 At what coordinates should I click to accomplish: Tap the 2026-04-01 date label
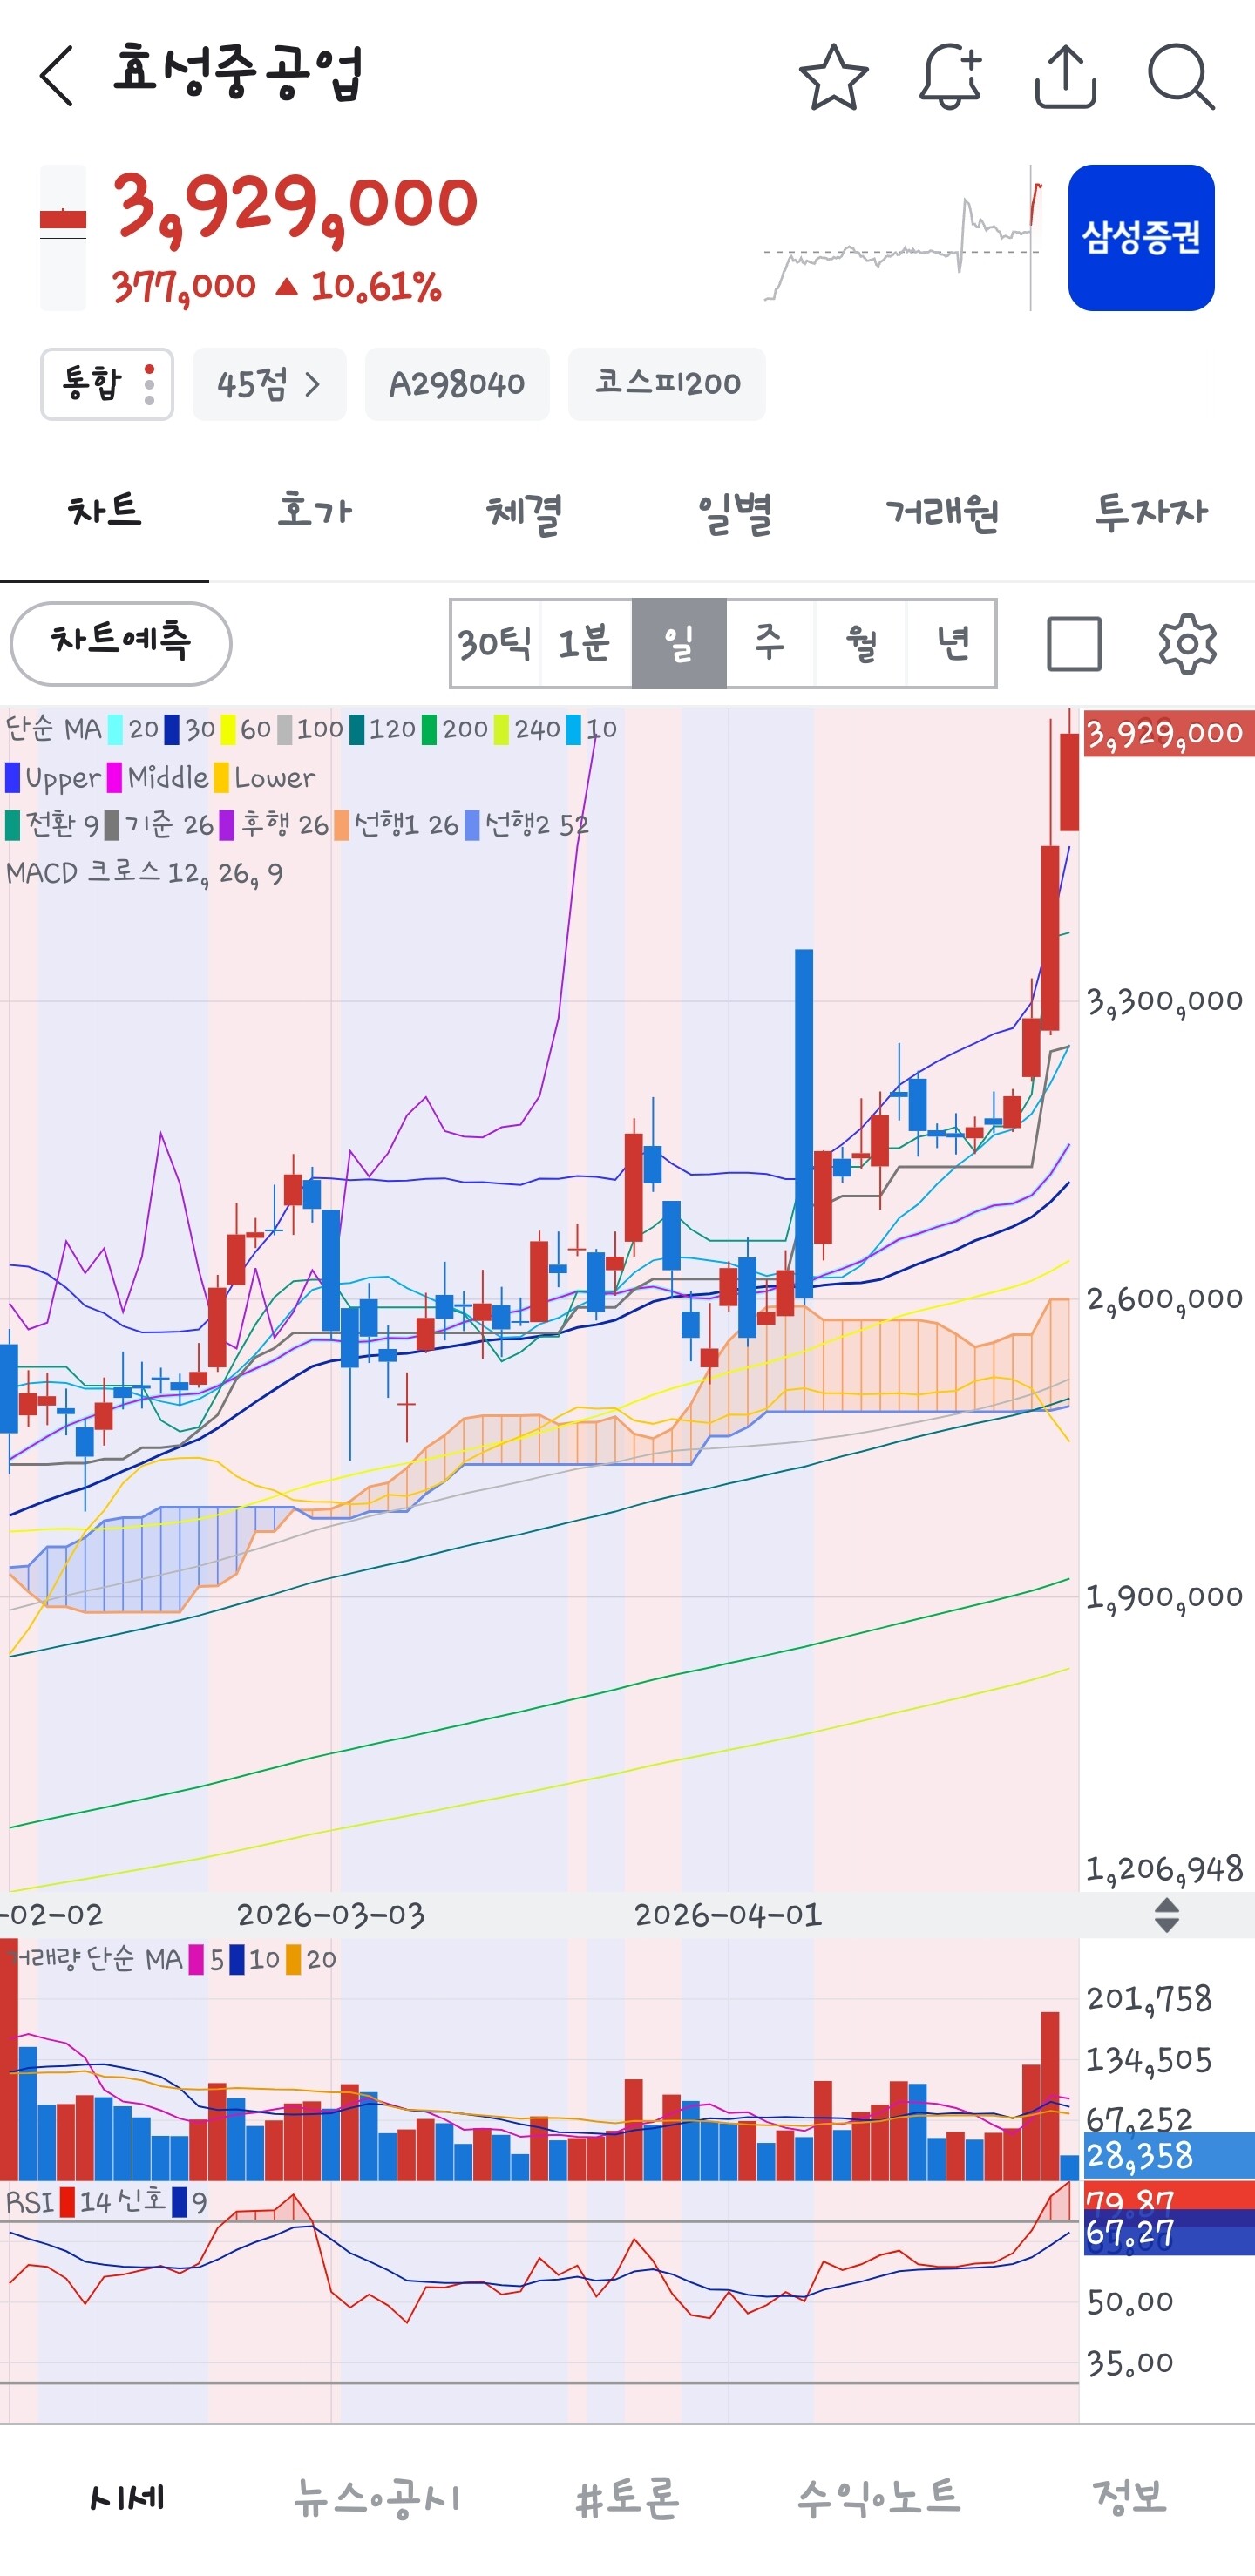pyautogui.click(x=728, y=1915)
